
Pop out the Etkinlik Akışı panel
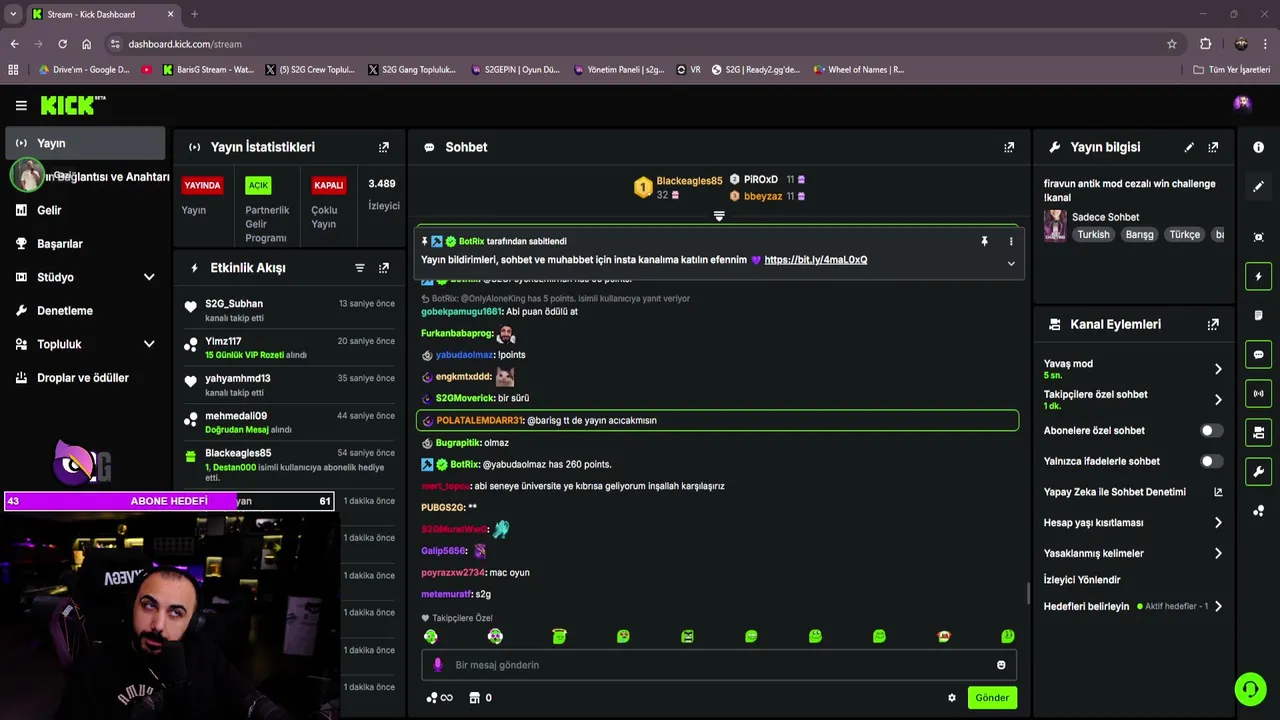pos(383,268)
